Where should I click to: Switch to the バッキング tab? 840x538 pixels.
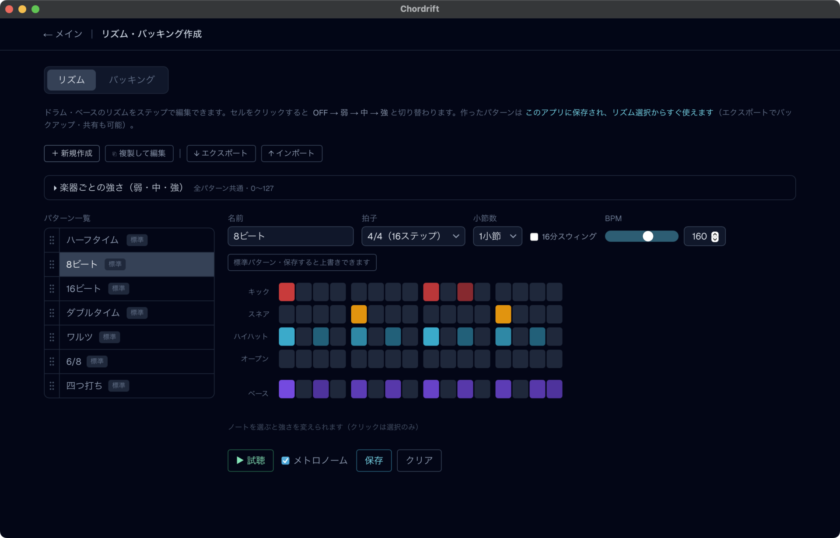pos(132,80)
